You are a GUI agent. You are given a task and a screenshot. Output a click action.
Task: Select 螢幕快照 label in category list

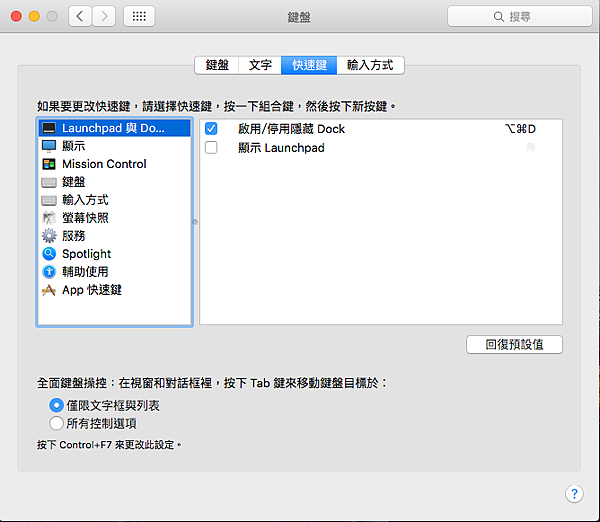click(x=85, y=218)
